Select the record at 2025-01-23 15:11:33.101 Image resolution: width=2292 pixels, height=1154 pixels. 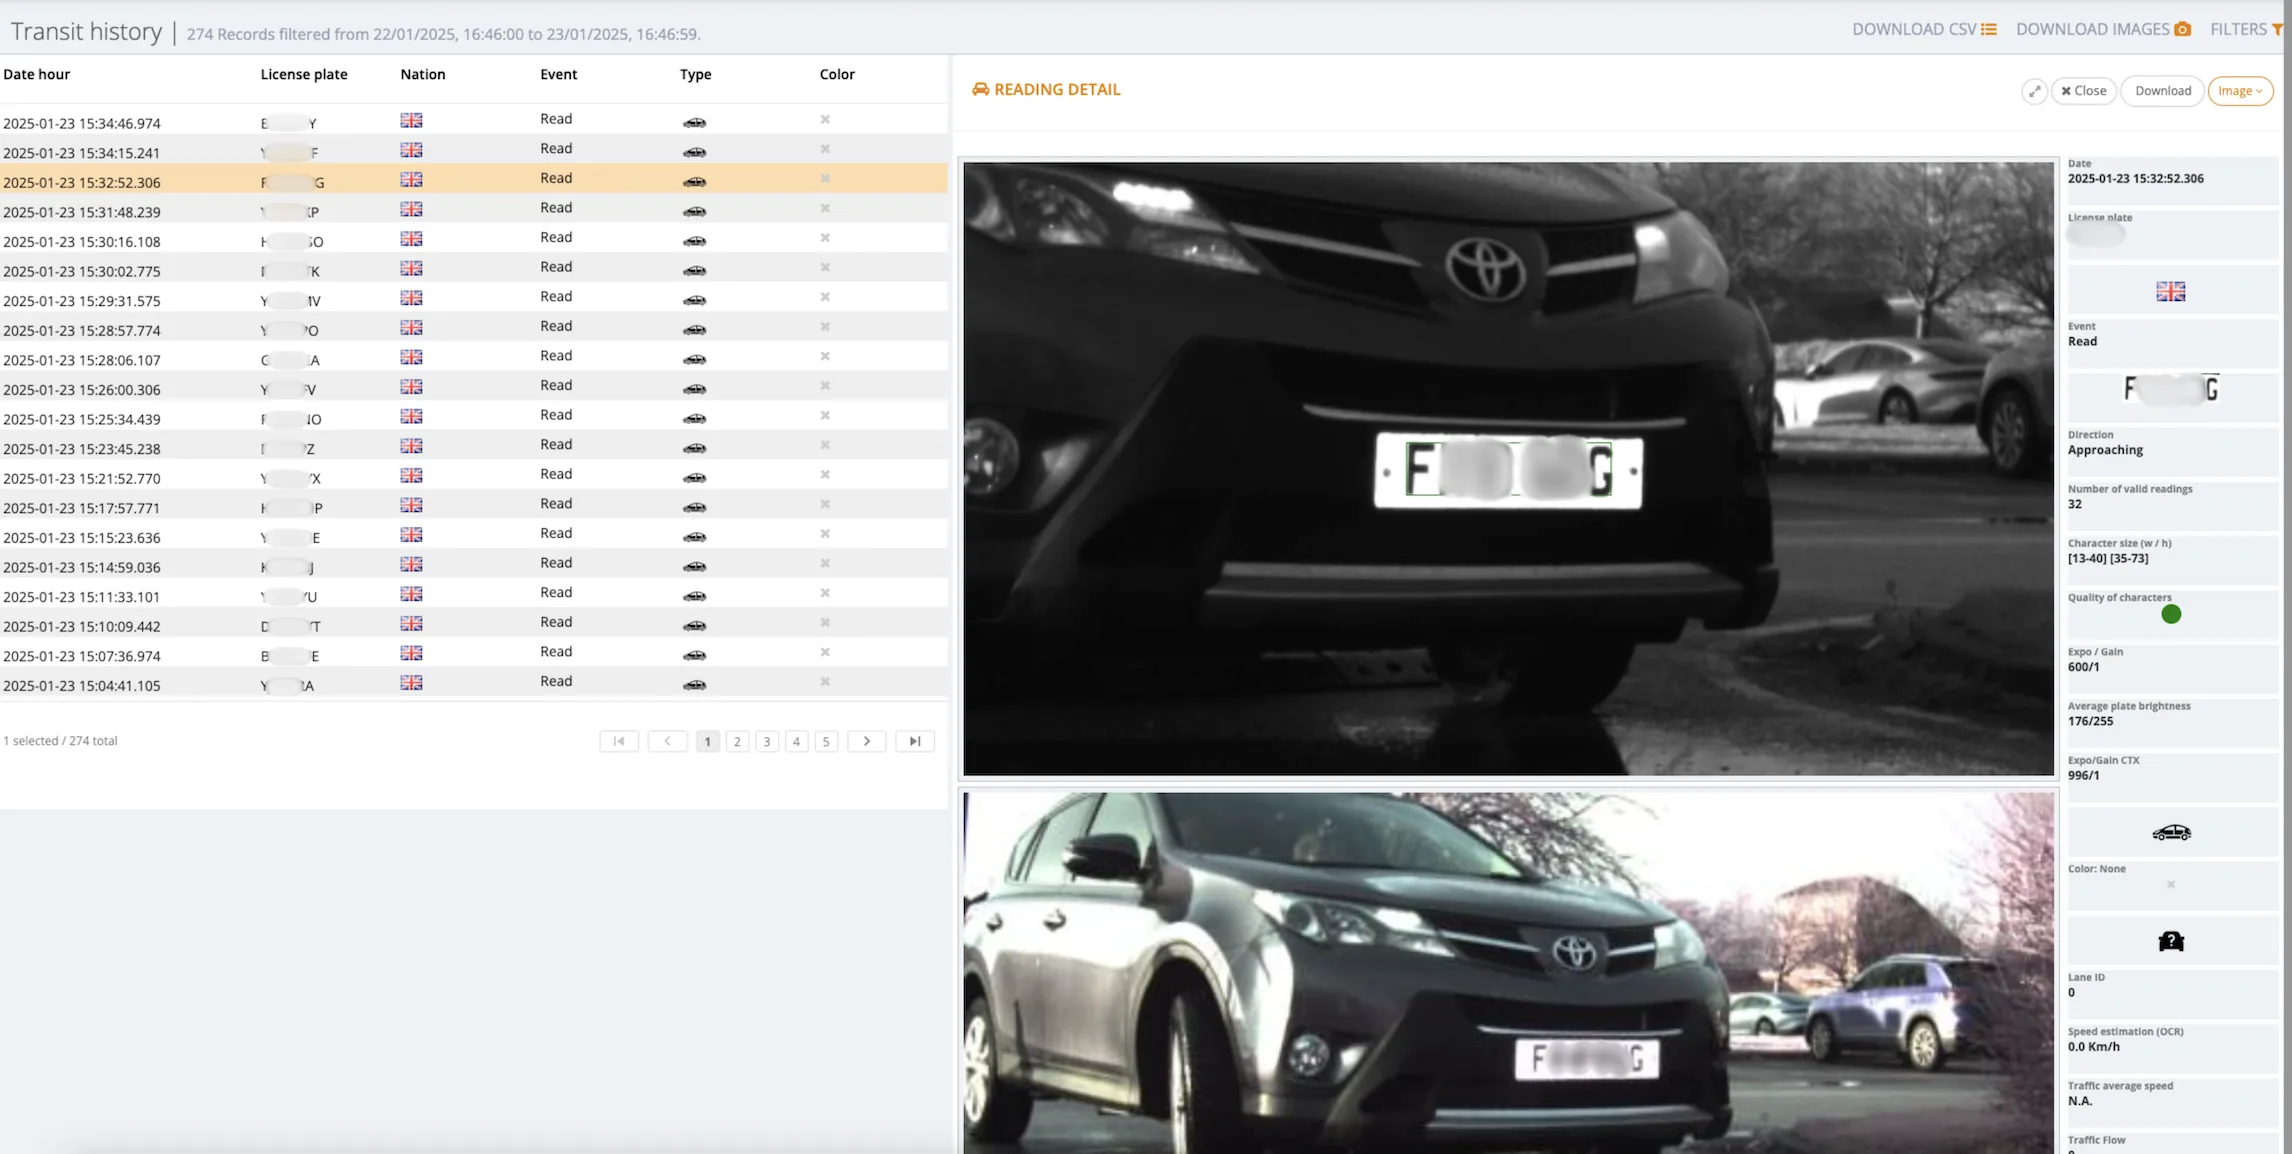474,594
